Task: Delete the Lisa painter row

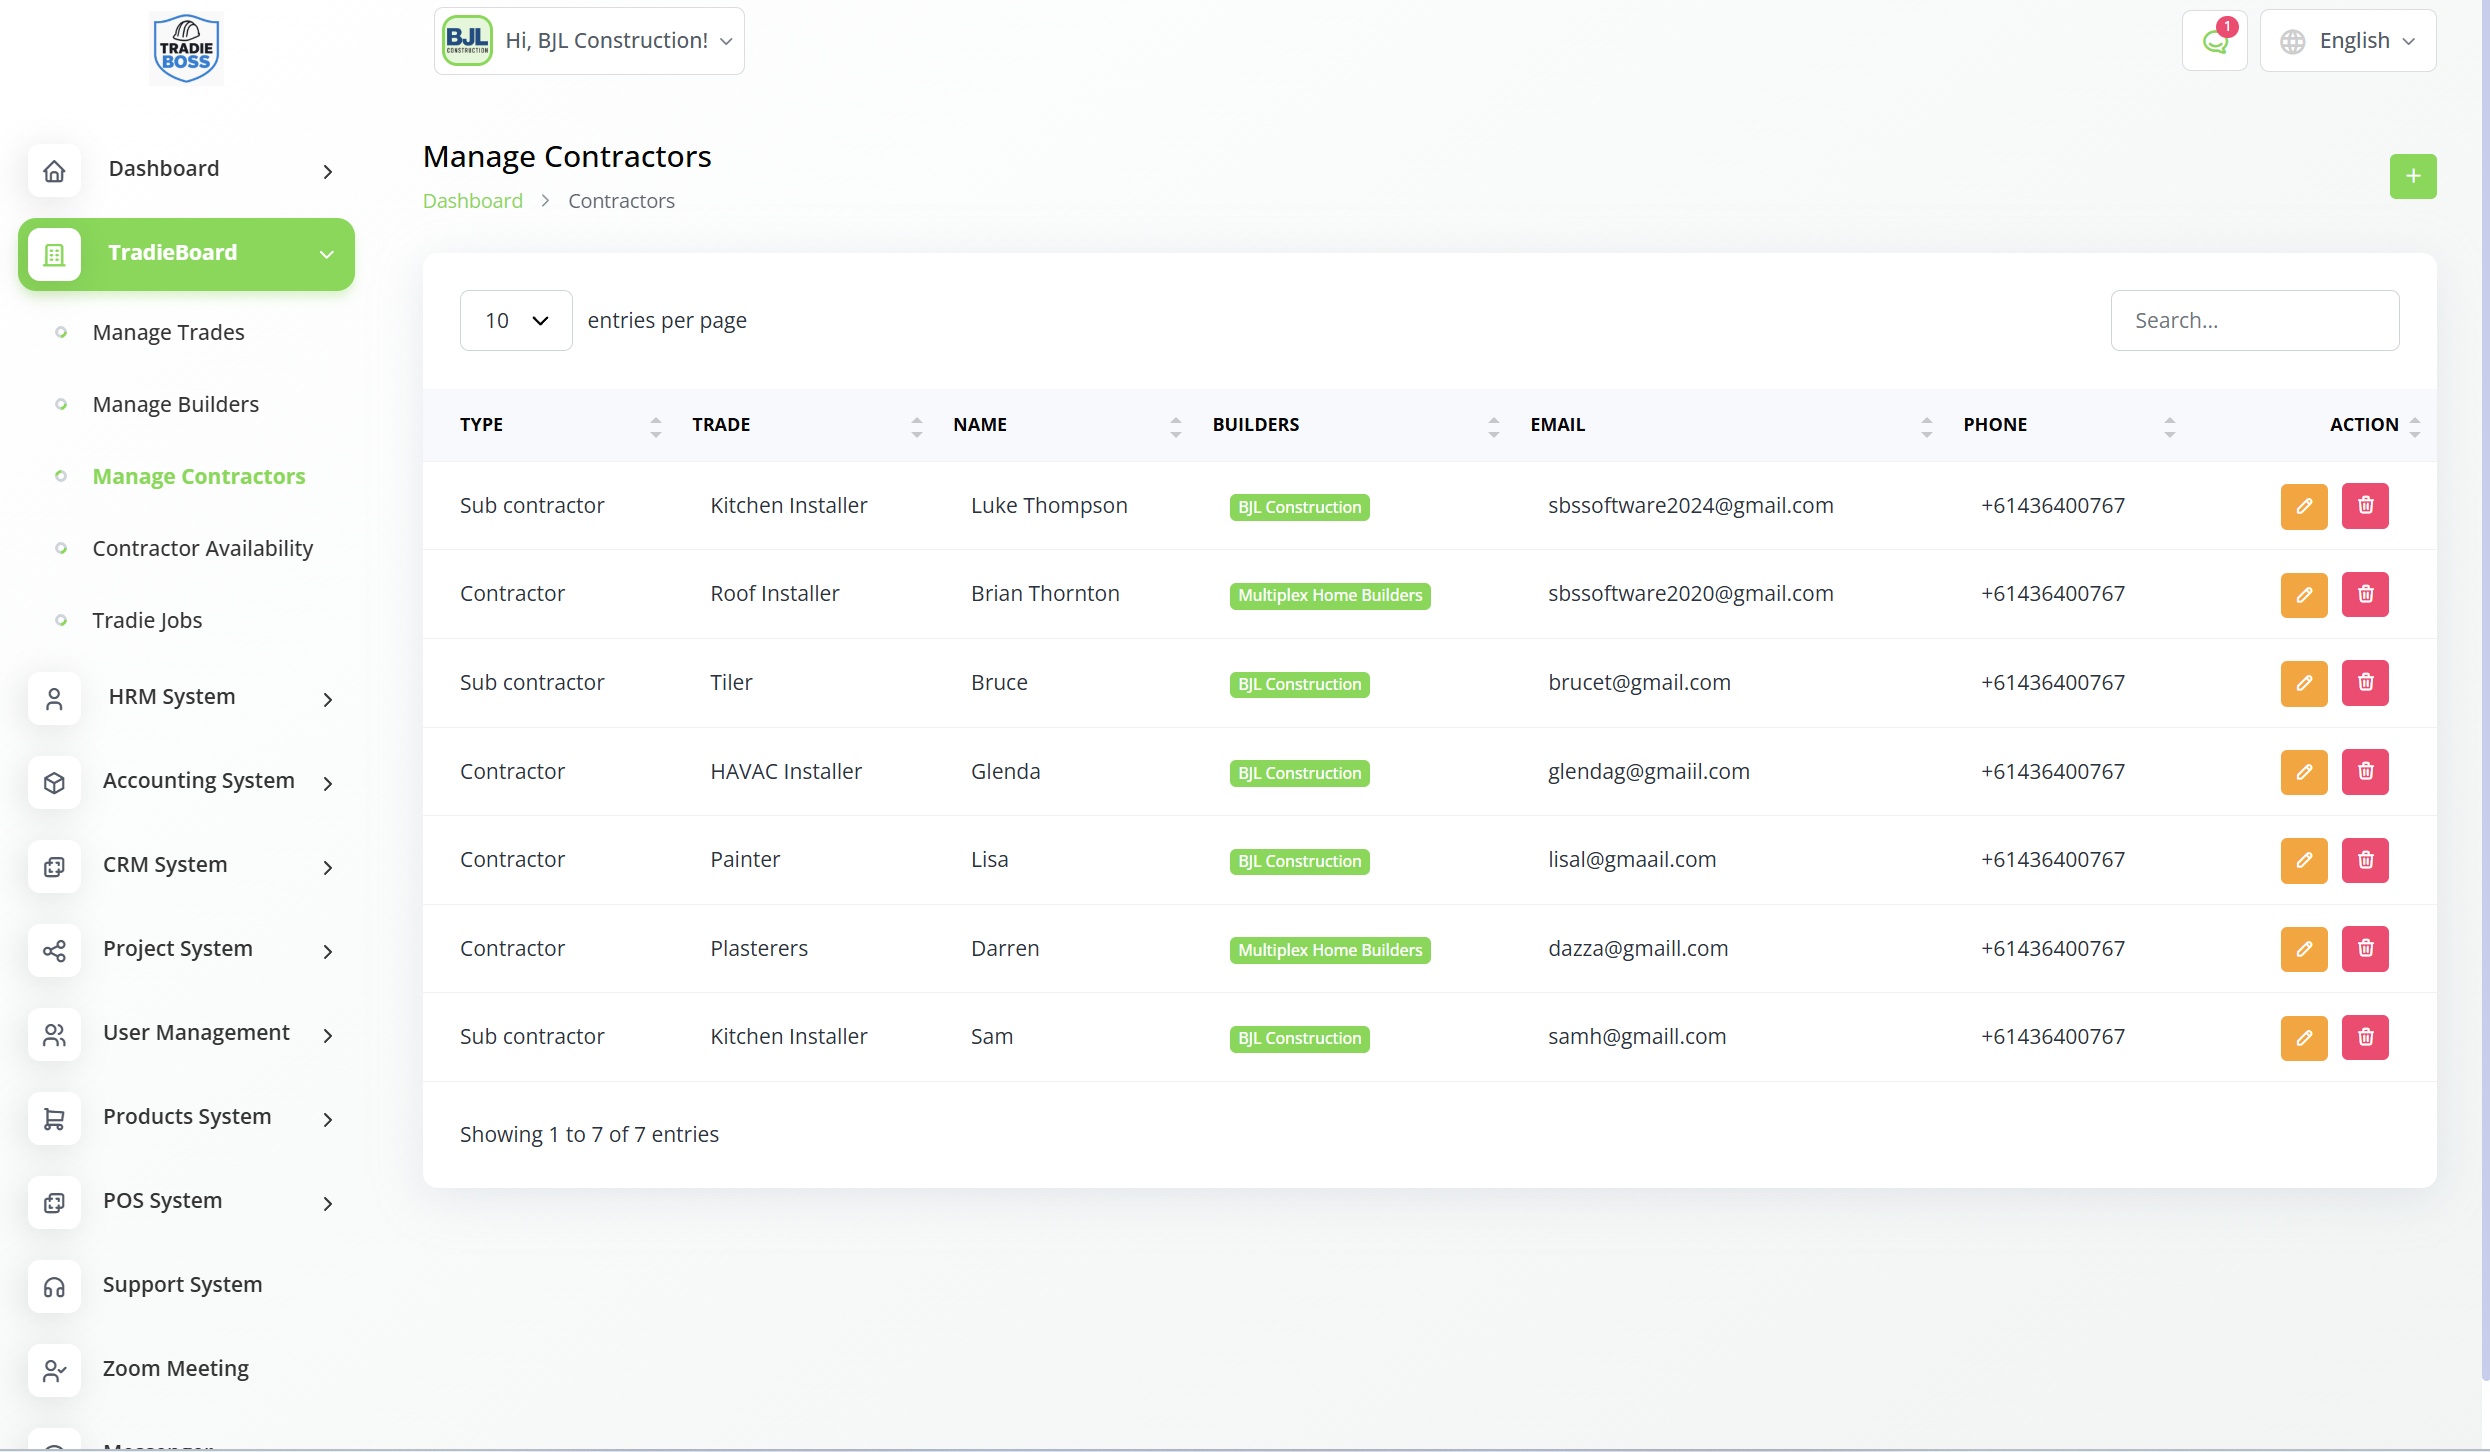Action: coord(2364,860)
